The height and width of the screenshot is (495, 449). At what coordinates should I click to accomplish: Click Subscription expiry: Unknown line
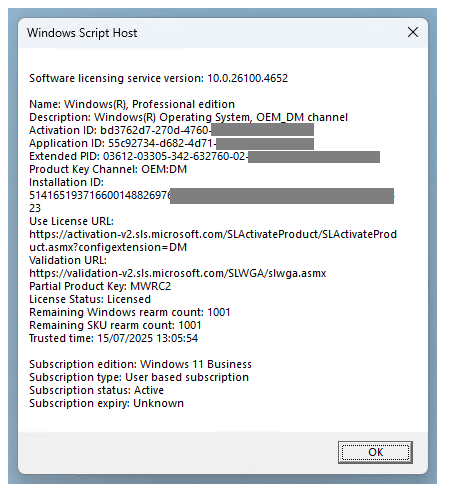[106, 403]
